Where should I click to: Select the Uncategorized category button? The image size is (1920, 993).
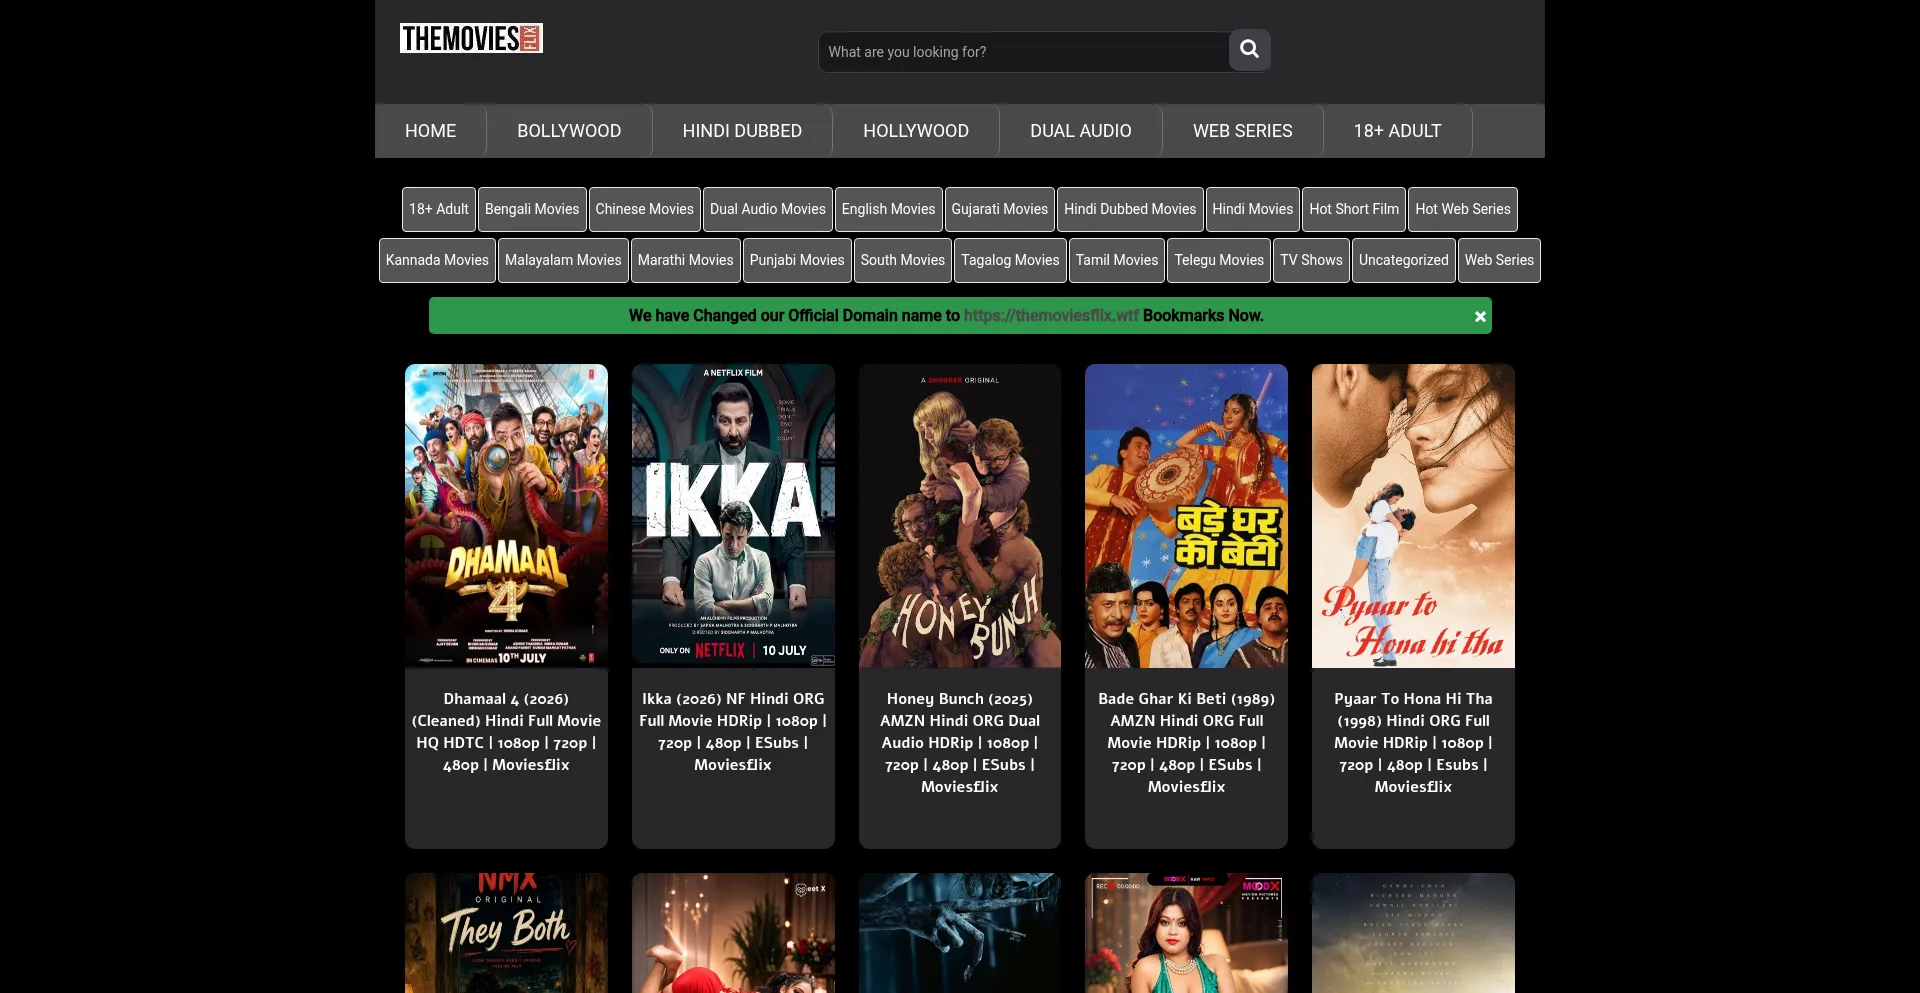pyautogui.click(x=1403, y=260)
